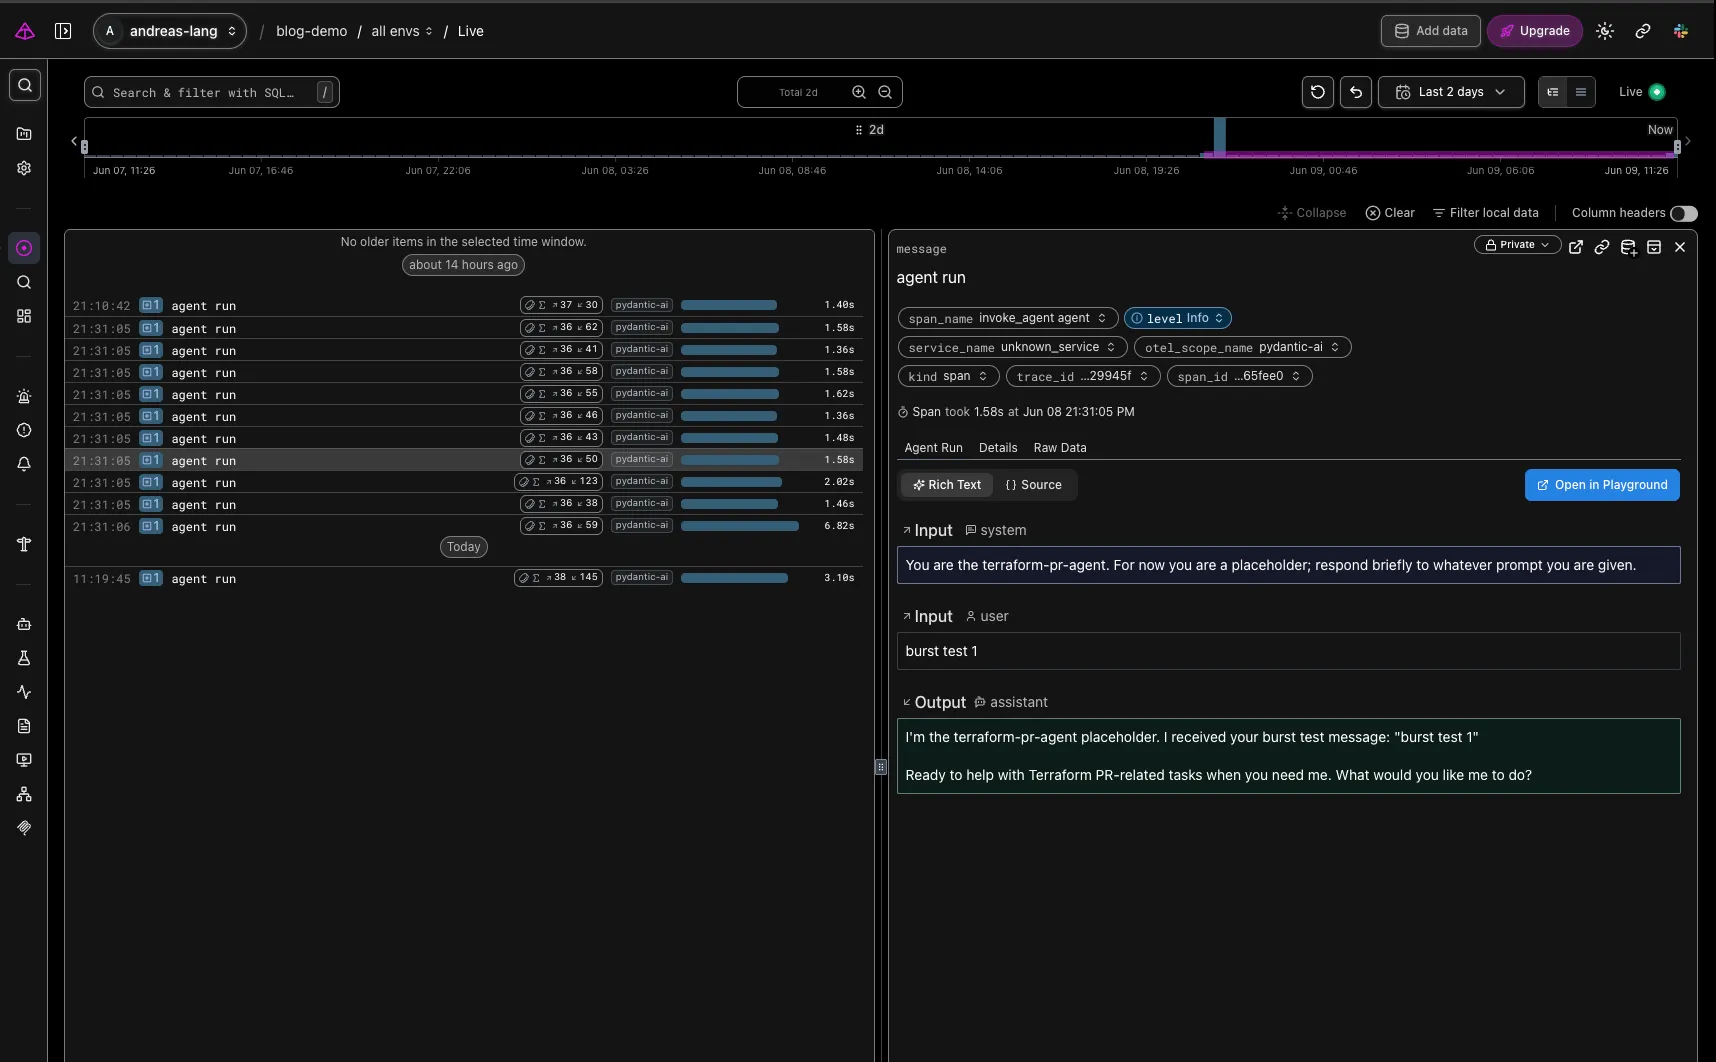1716x1062 pixels.
Task: Expand service_name unknown_service filter chip
Action: [1012, 347]
